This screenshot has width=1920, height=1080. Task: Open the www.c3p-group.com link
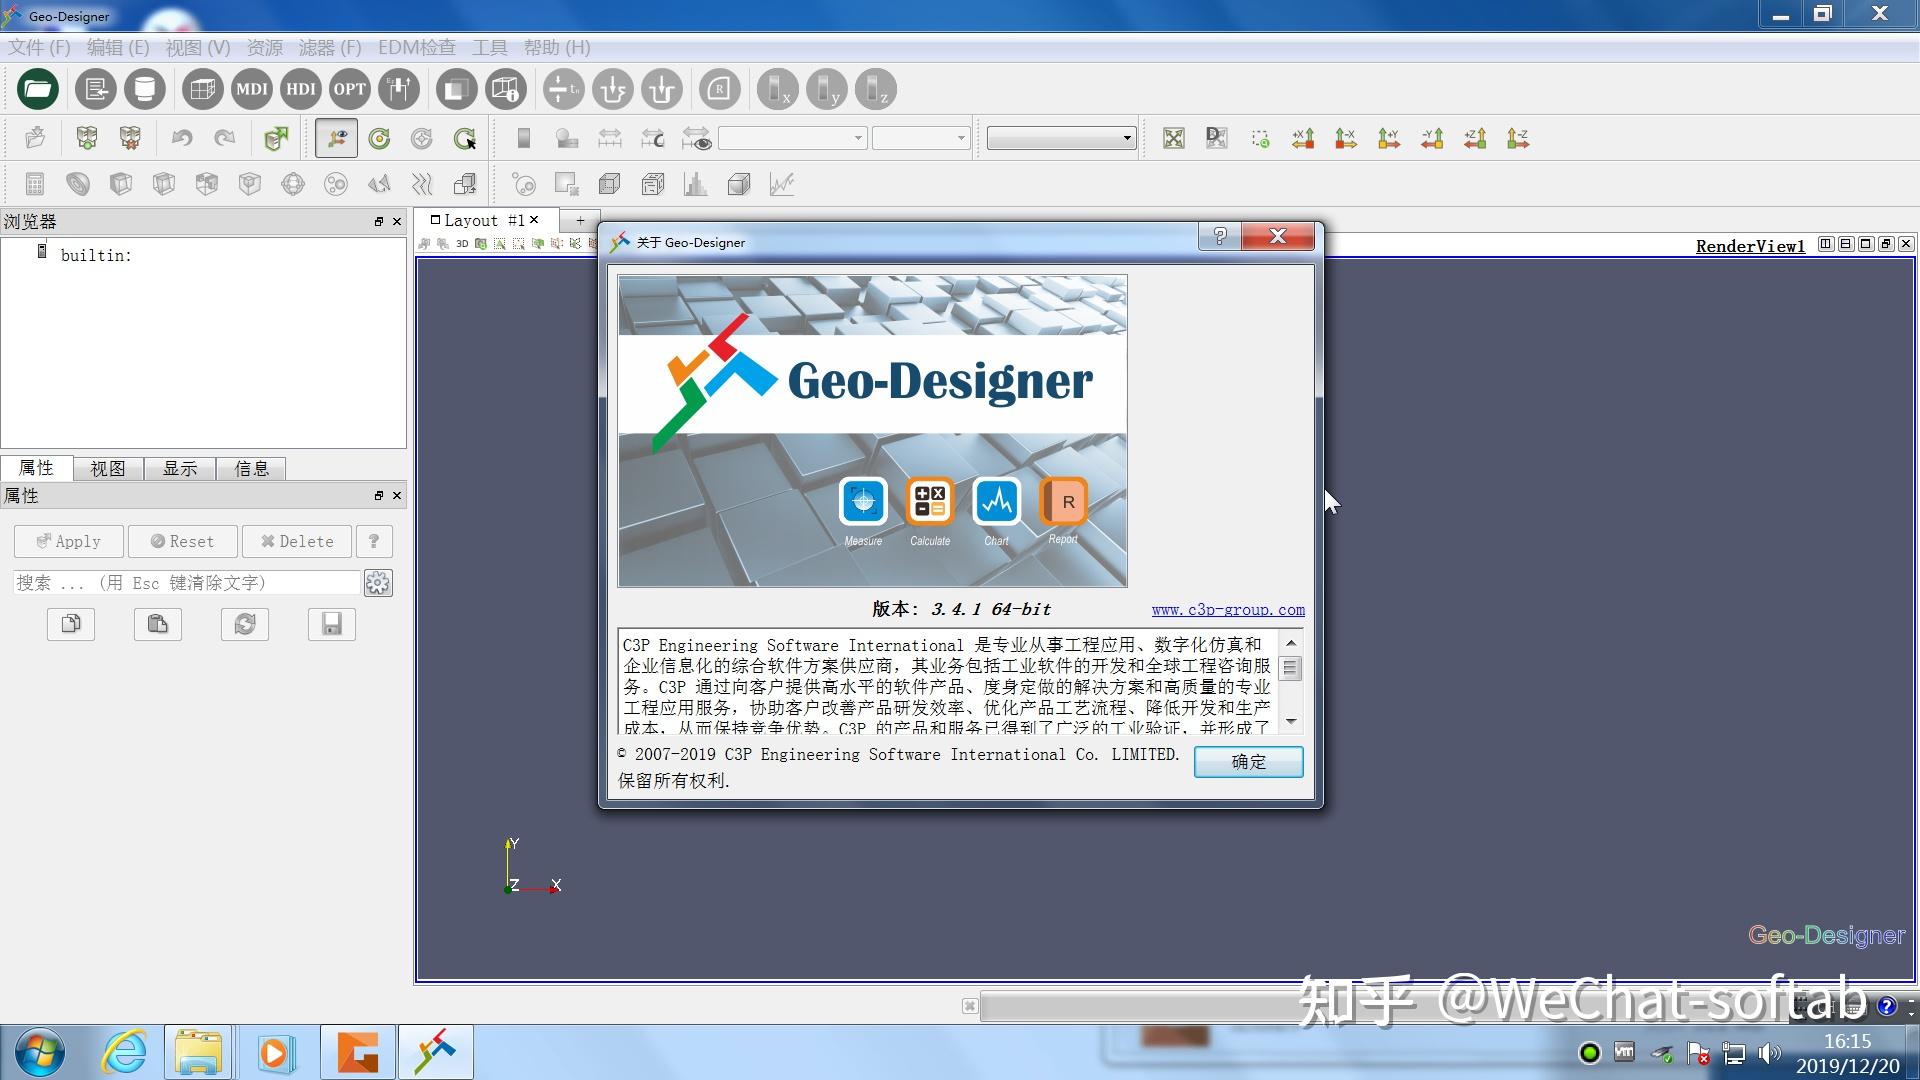click(1227, 609)
